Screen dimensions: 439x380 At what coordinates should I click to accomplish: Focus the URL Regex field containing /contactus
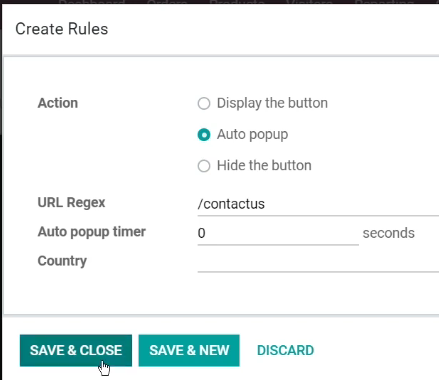[318, 204]
